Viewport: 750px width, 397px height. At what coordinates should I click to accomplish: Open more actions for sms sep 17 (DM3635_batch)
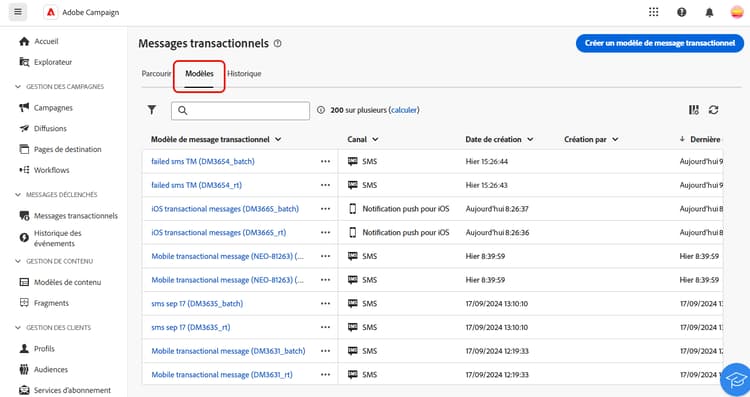tap(325, 304)
